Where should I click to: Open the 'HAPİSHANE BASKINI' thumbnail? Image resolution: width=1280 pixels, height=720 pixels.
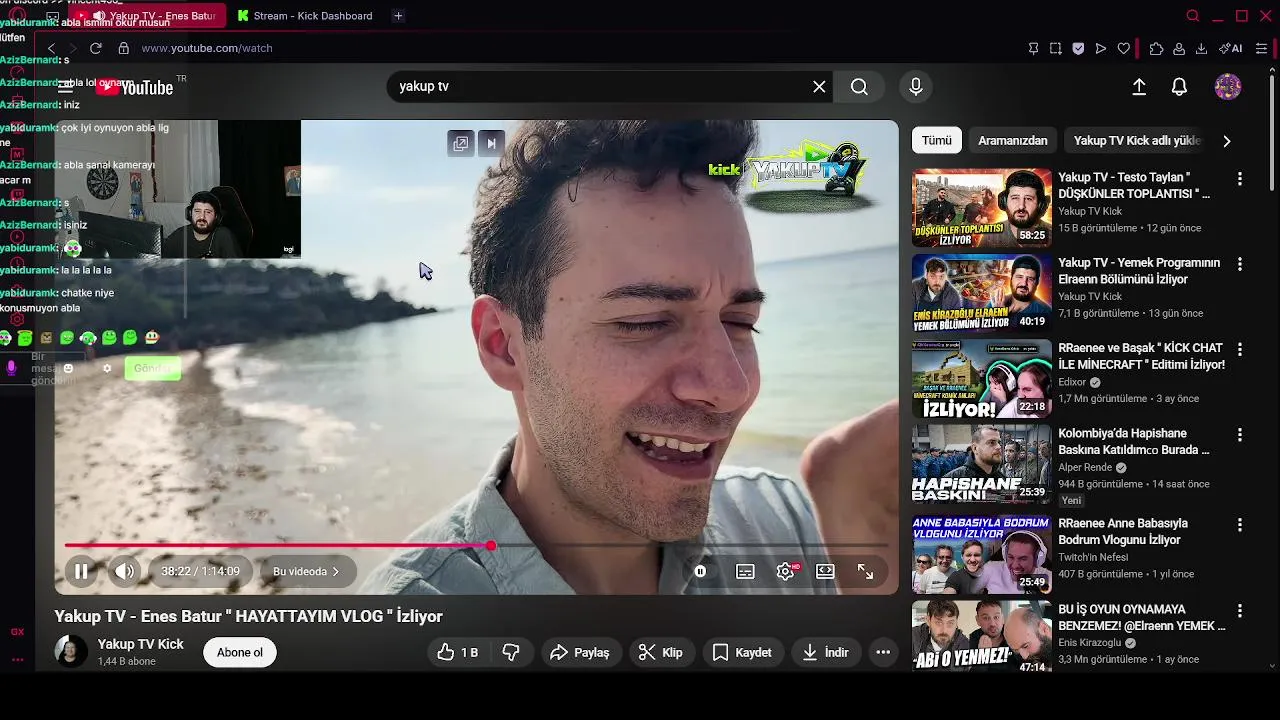[981, 464]
